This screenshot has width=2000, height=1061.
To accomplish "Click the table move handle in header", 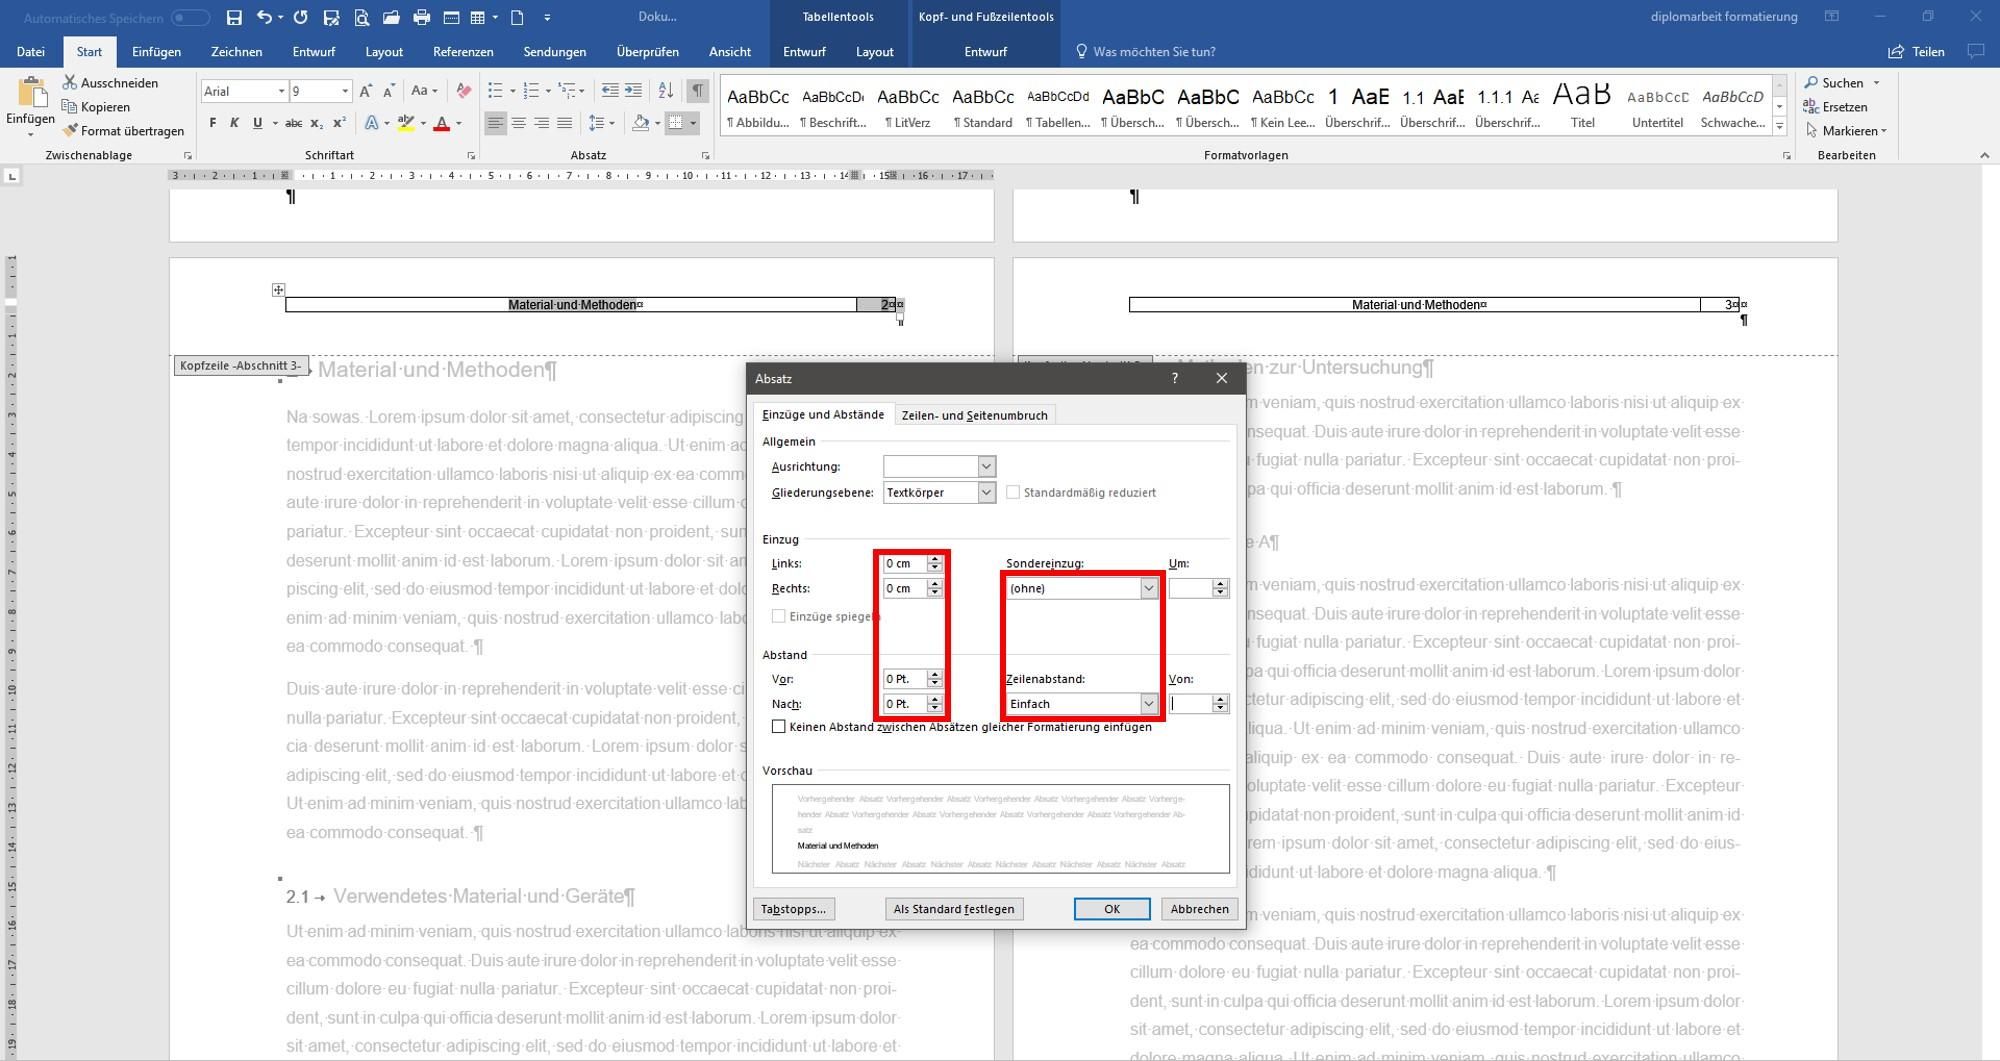I will 278,290.
